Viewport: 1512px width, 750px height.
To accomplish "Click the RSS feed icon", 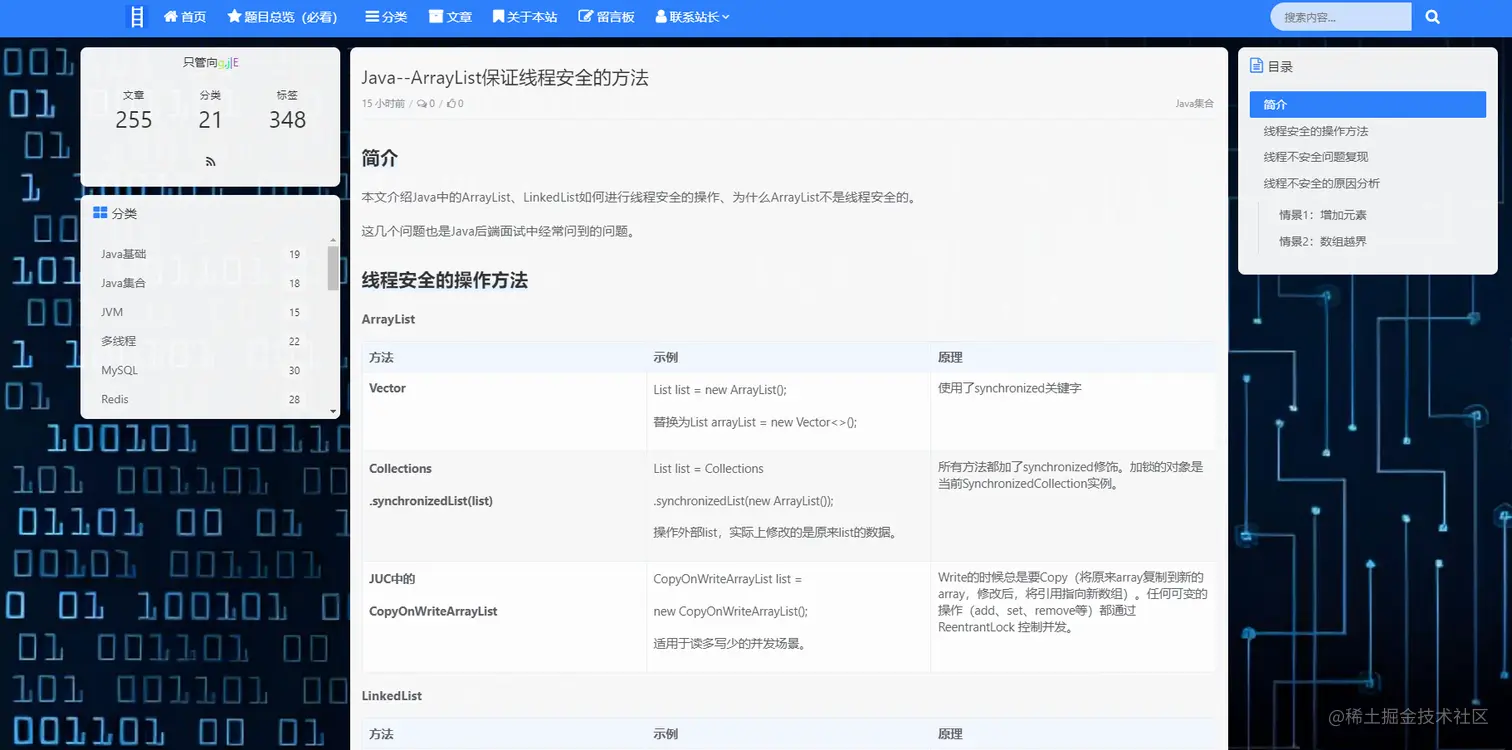I will click(x=210, y=161).
